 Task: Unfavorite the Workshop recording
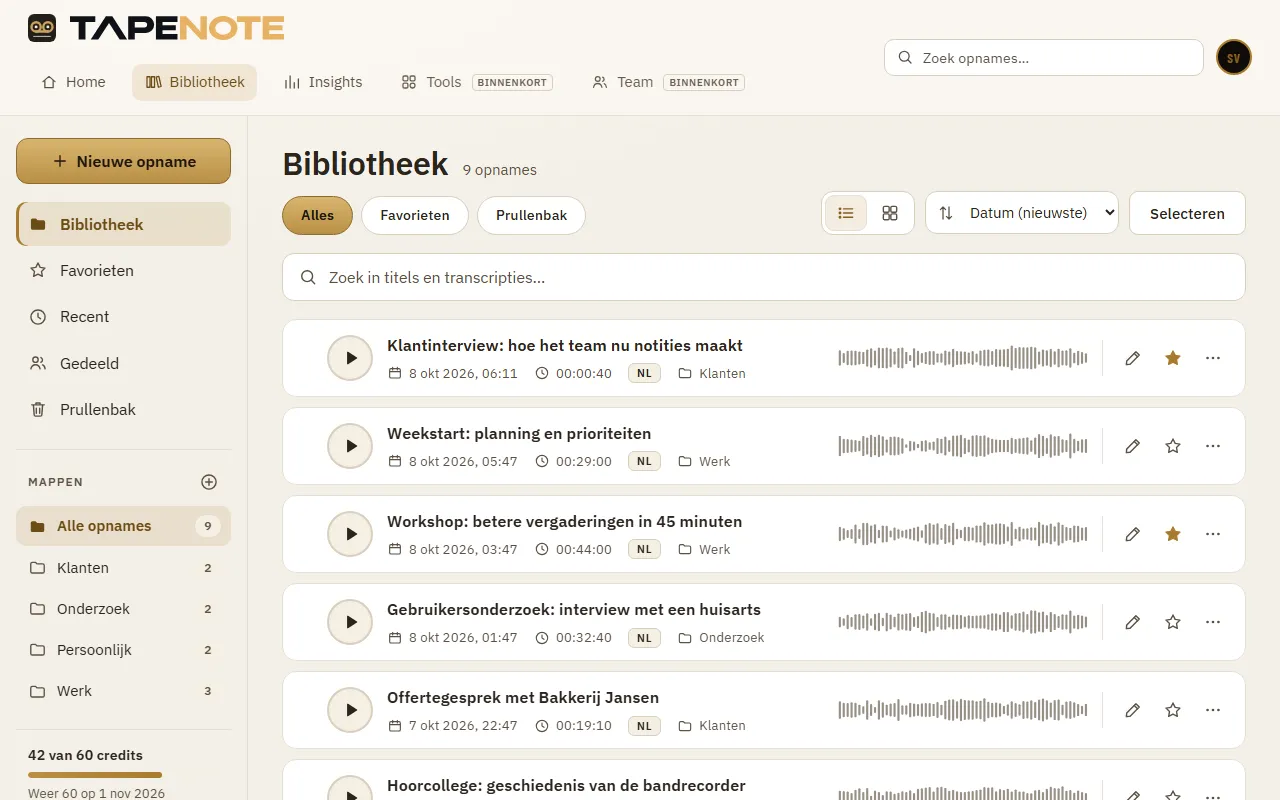click(1173, 534)
